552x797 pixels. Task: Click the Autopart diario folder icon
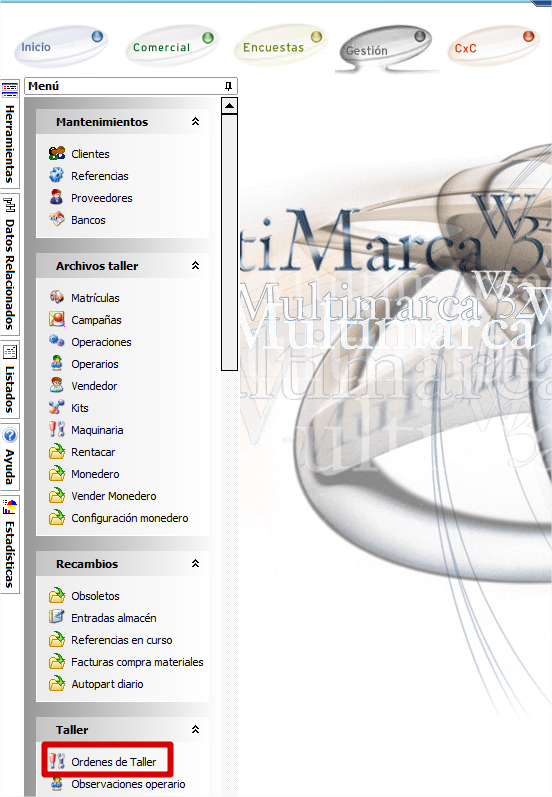tap(57, 683)
